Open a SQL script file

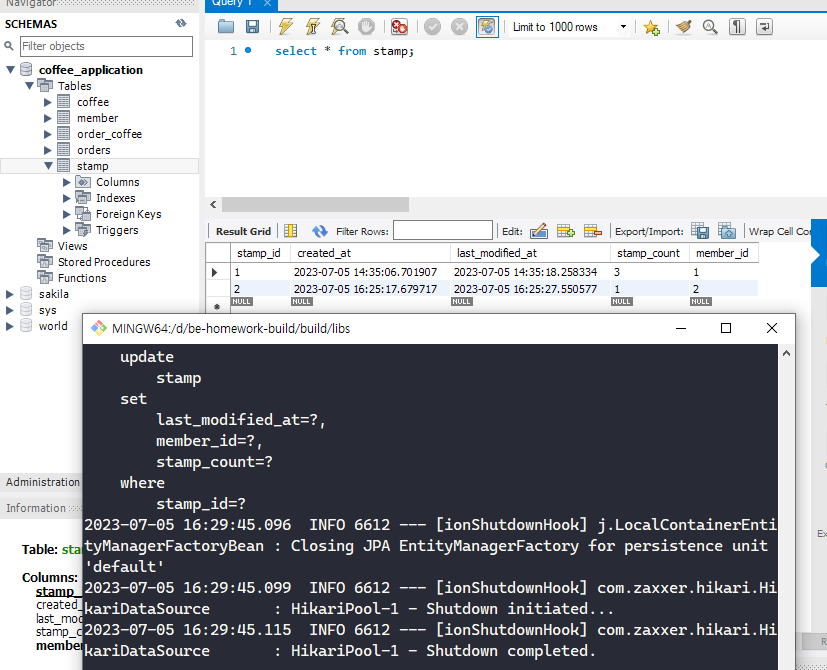(x=226, y=26)
